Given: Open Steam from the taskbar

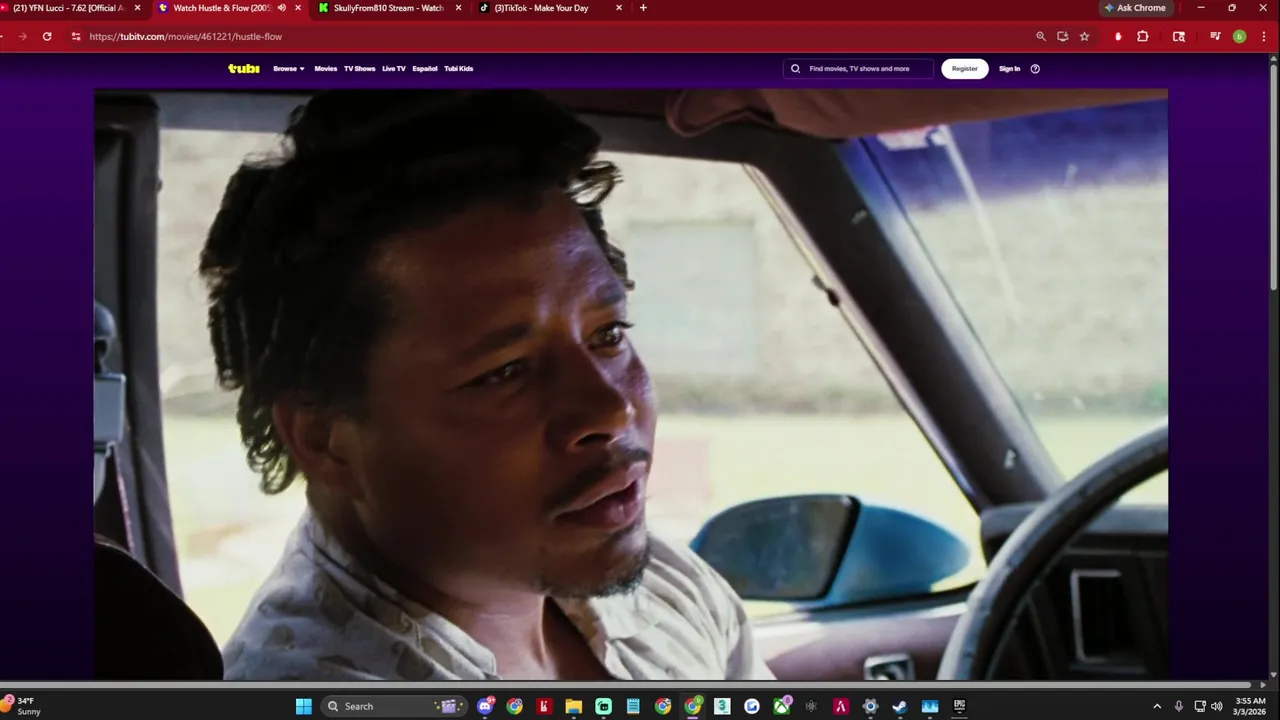Looking at the screenshot, I should point(900,706).
